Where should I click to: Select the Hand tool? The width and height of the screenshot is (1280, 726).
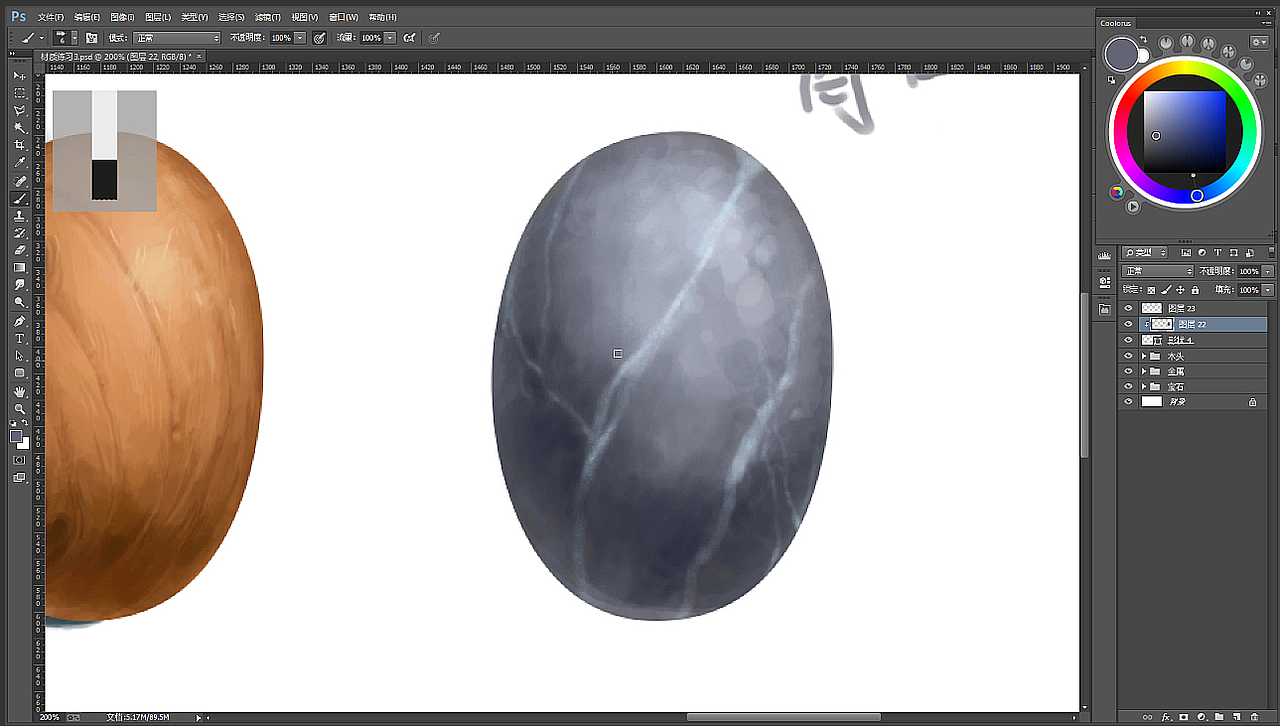19,392
